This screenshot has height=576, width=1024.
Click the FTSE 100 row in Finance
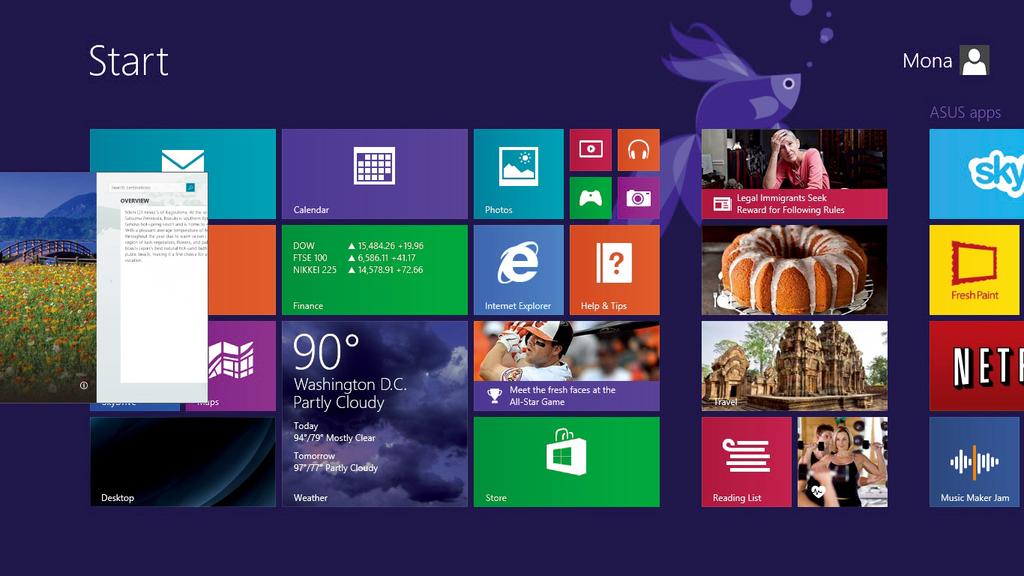tap(354, 258)
